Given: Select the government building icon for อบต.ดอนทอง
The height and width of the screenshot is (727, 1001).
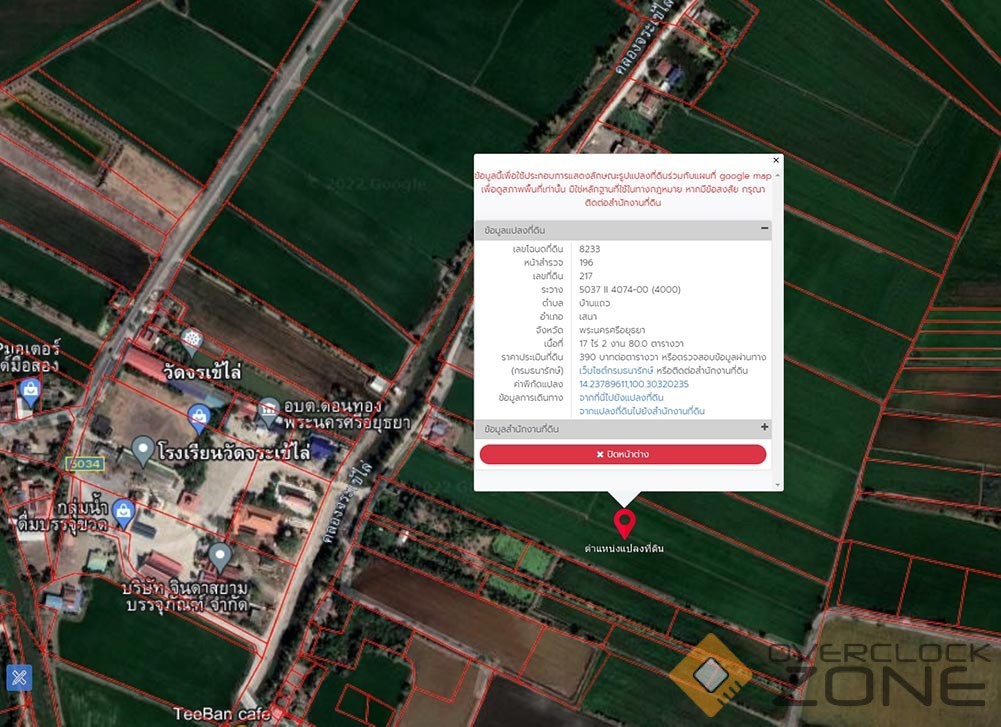Looking at the screenshot, I should 268,409.
